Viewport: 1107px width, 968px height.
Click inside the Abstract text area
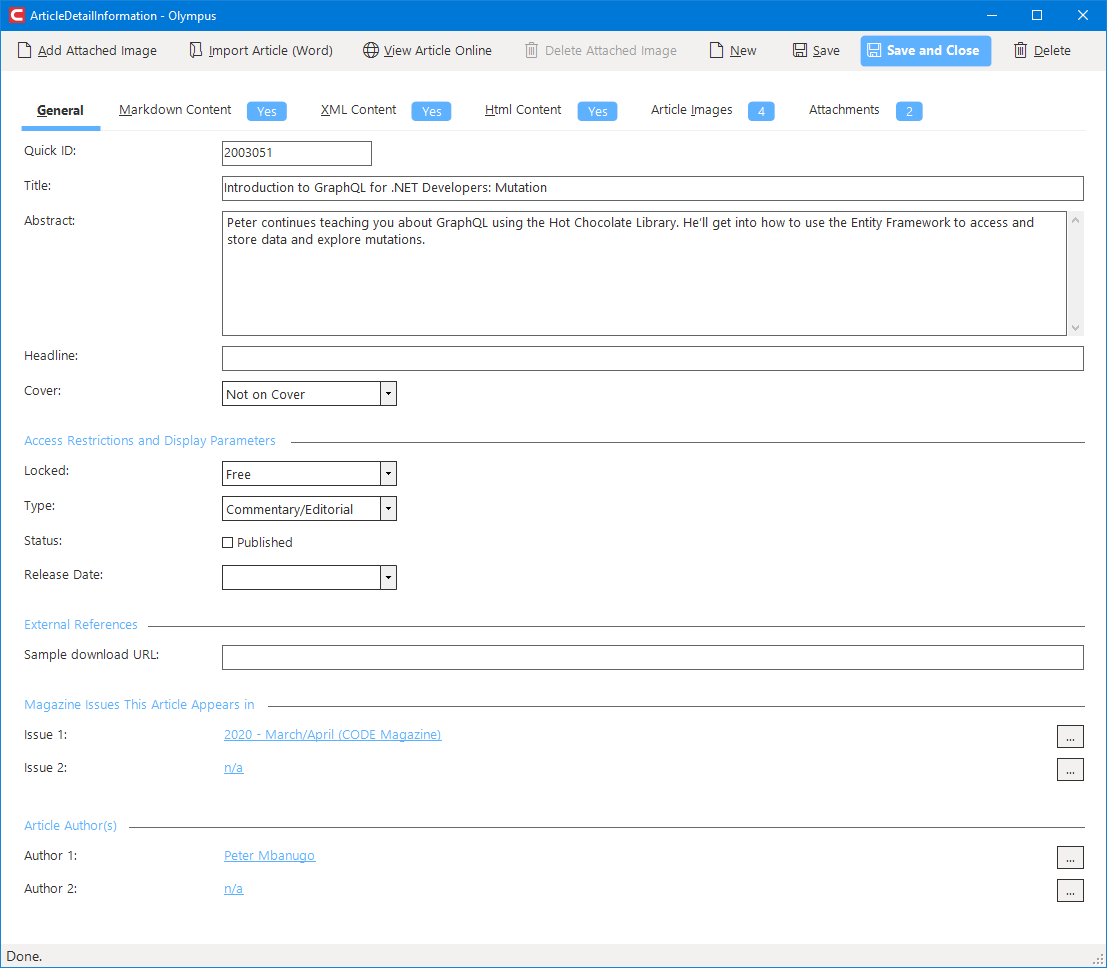point(644,273)
